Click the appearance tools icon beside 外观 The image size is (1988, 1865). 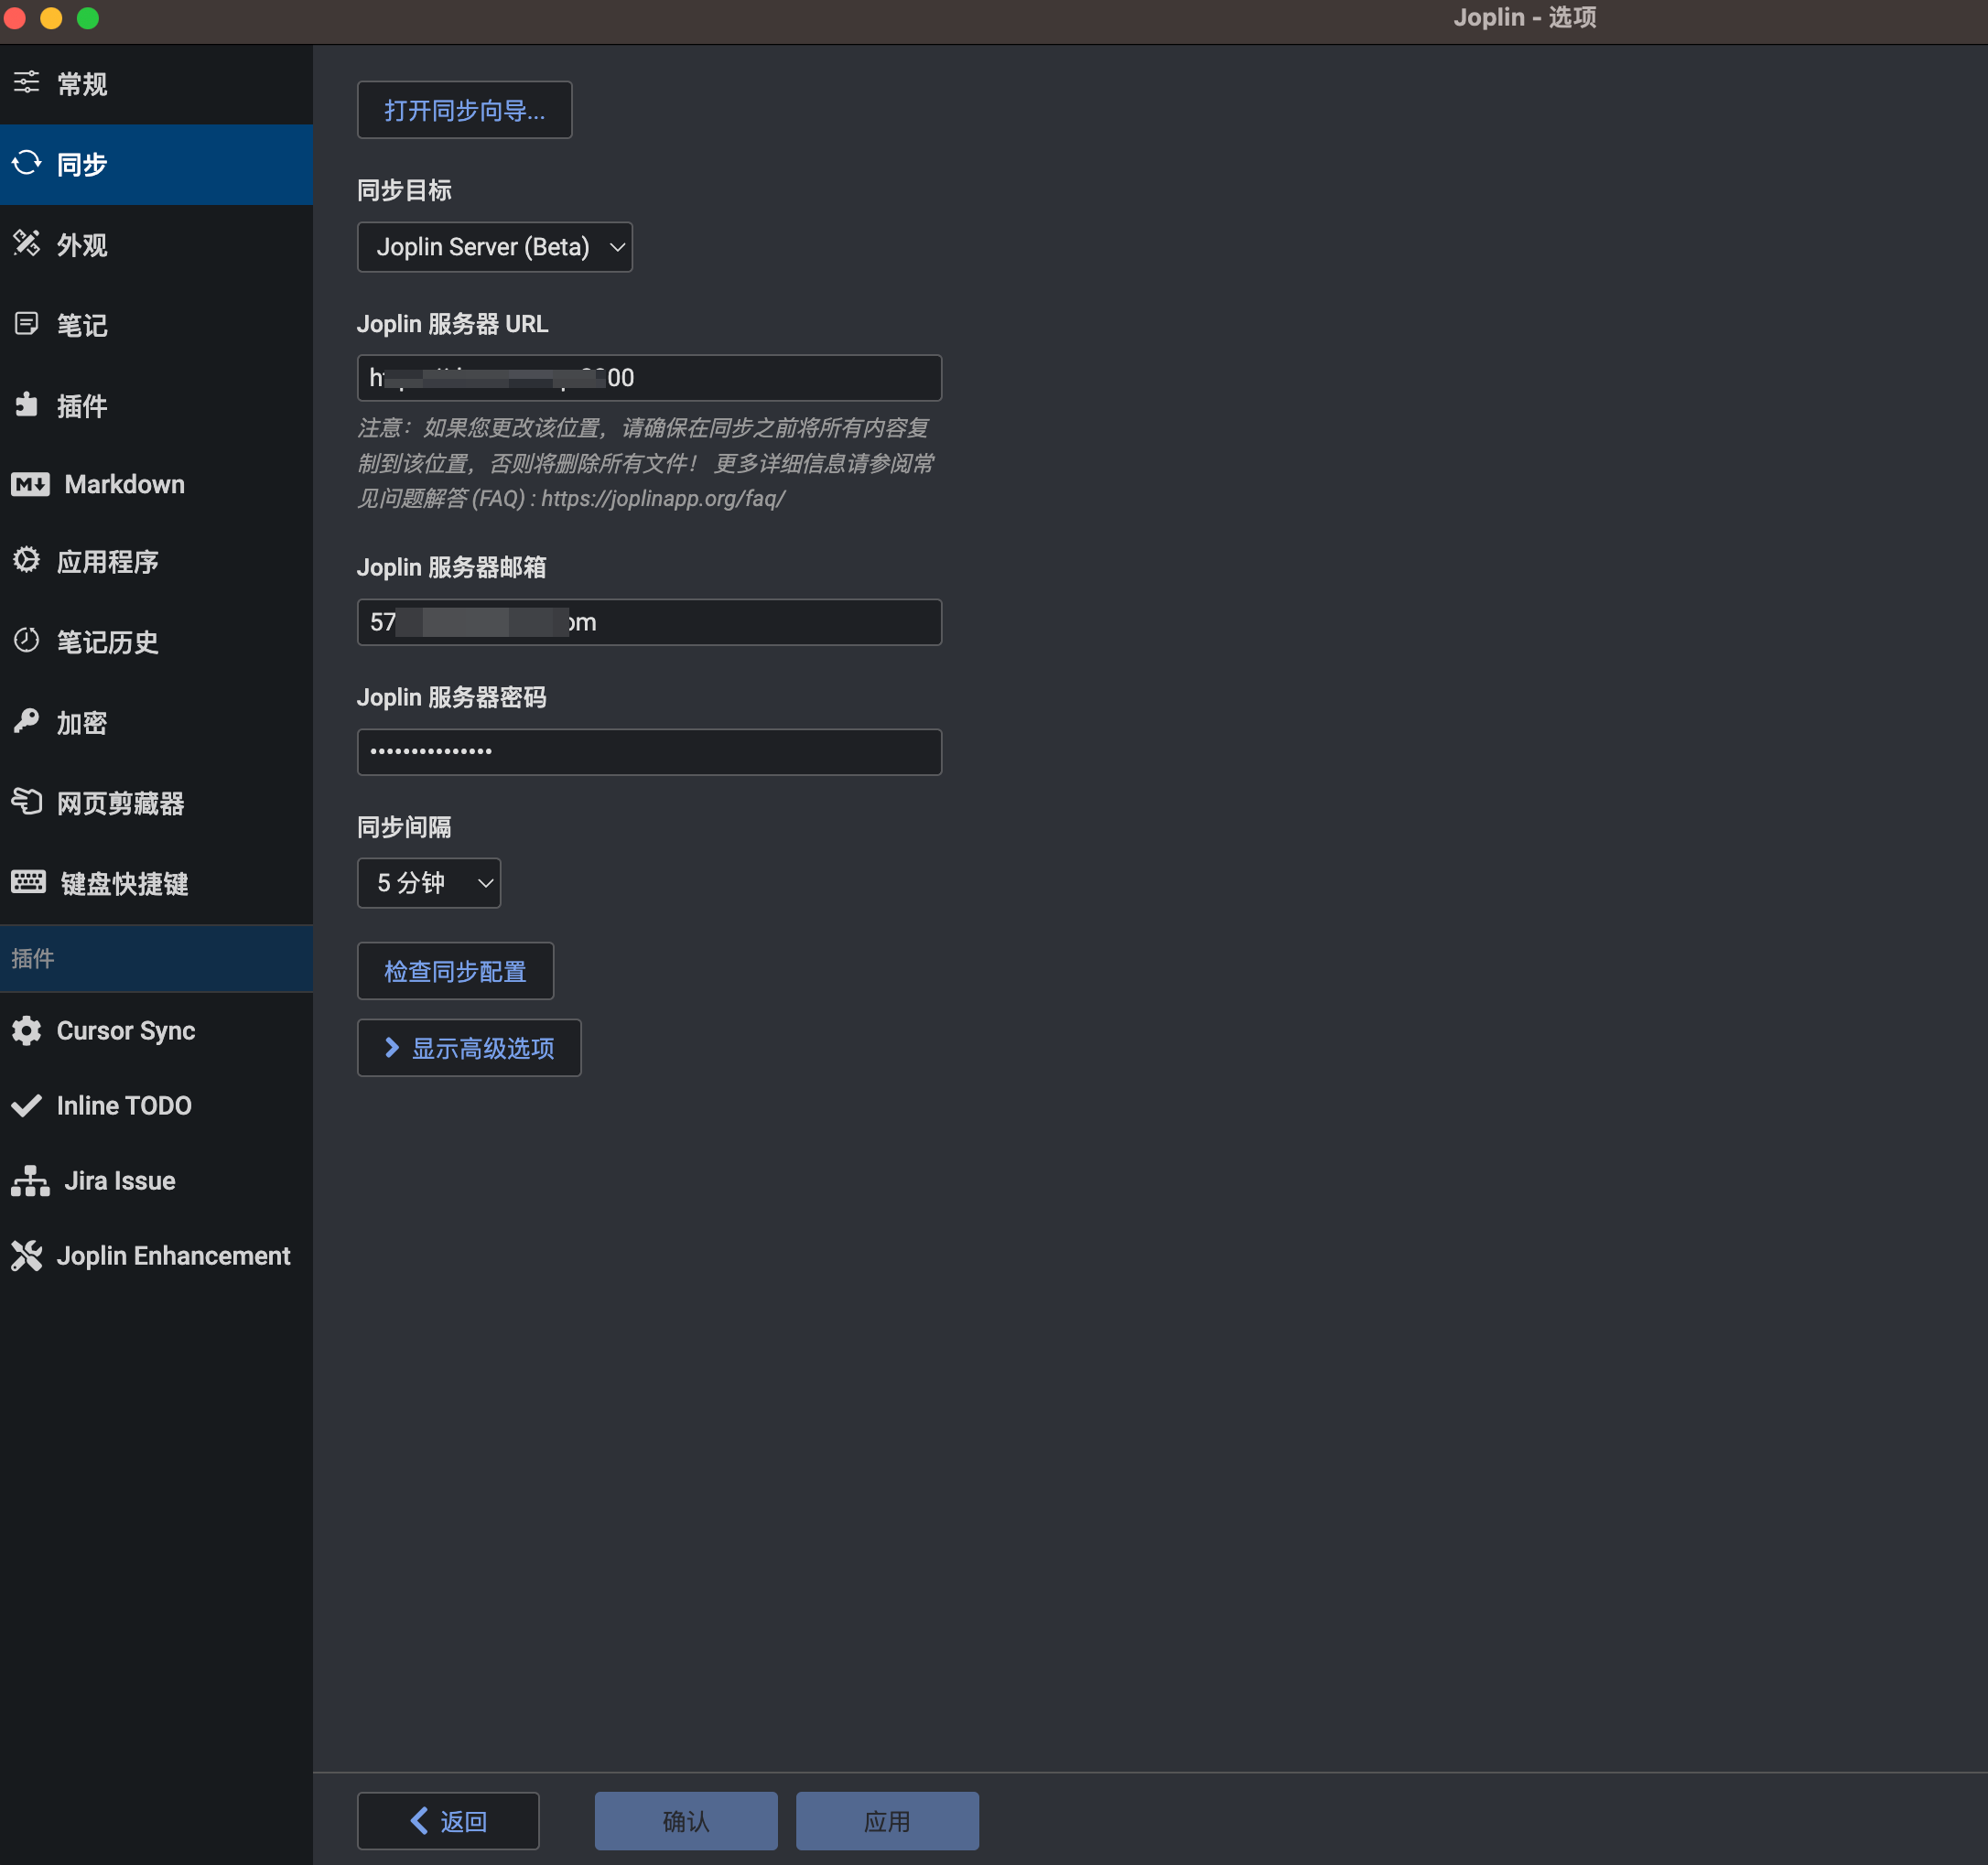coord(27,243)
